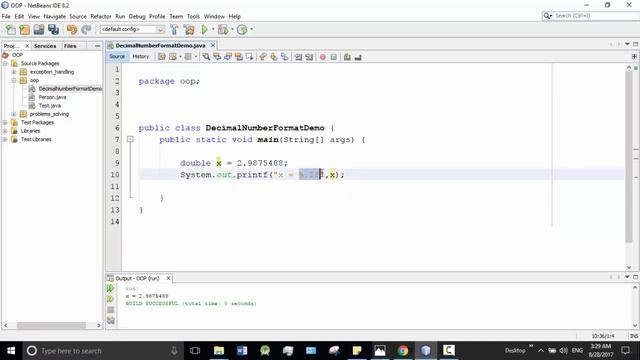Click the Comment icon in editor toolbar
Screen dimensions: 640x360
(x=347, y=57)
